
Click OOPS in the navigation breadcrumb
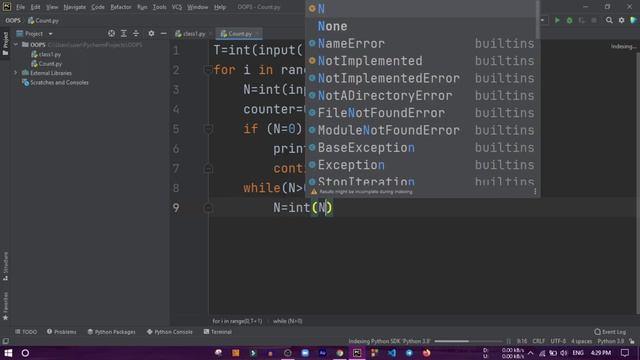pos(13,20)
